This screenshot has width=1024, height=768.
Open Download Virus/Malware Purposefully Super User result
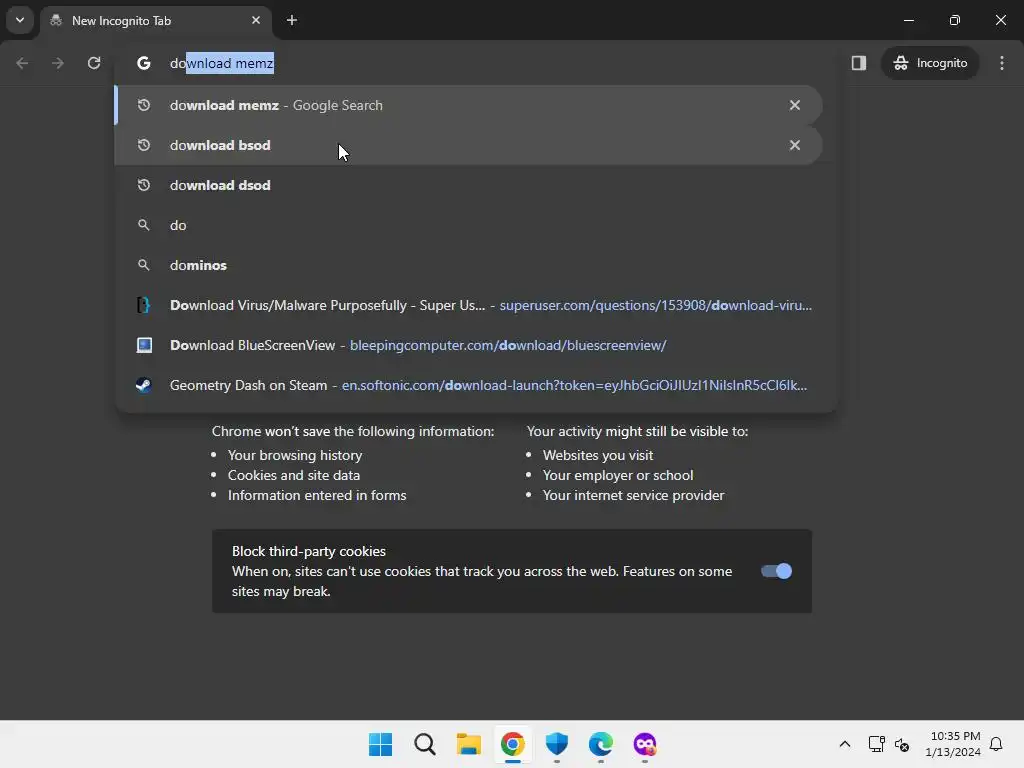point(468,305)
